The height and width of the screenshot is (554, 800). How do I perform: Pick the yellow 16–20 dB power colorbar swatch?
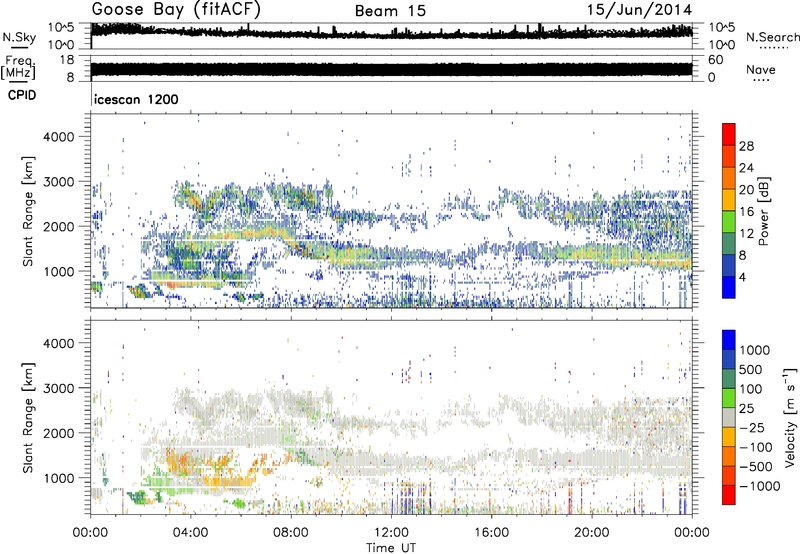[x=729, y=200]
